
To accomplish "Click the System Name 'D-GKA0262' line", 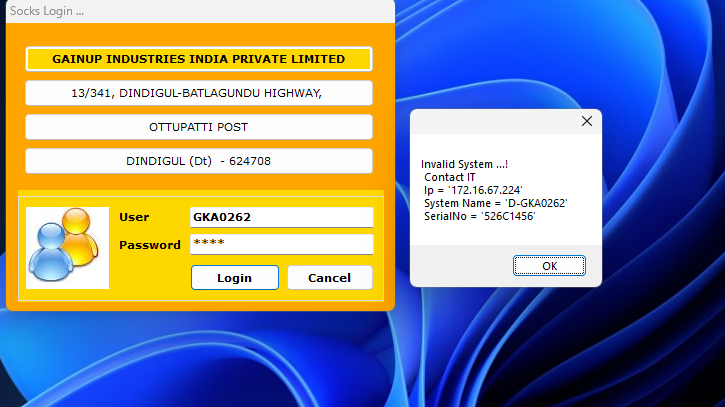I will (494, 203).
